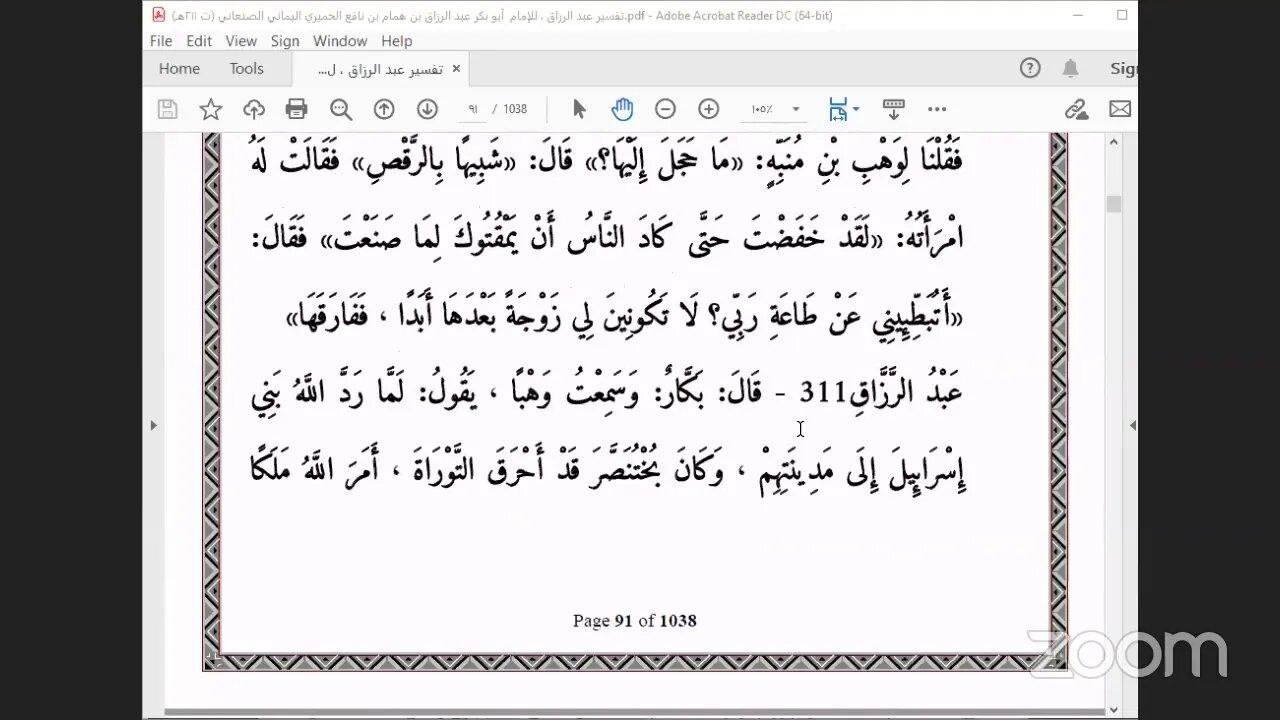Expand the right tools pane arrow
1280x720 pixels.
(x=1132, y=425)
